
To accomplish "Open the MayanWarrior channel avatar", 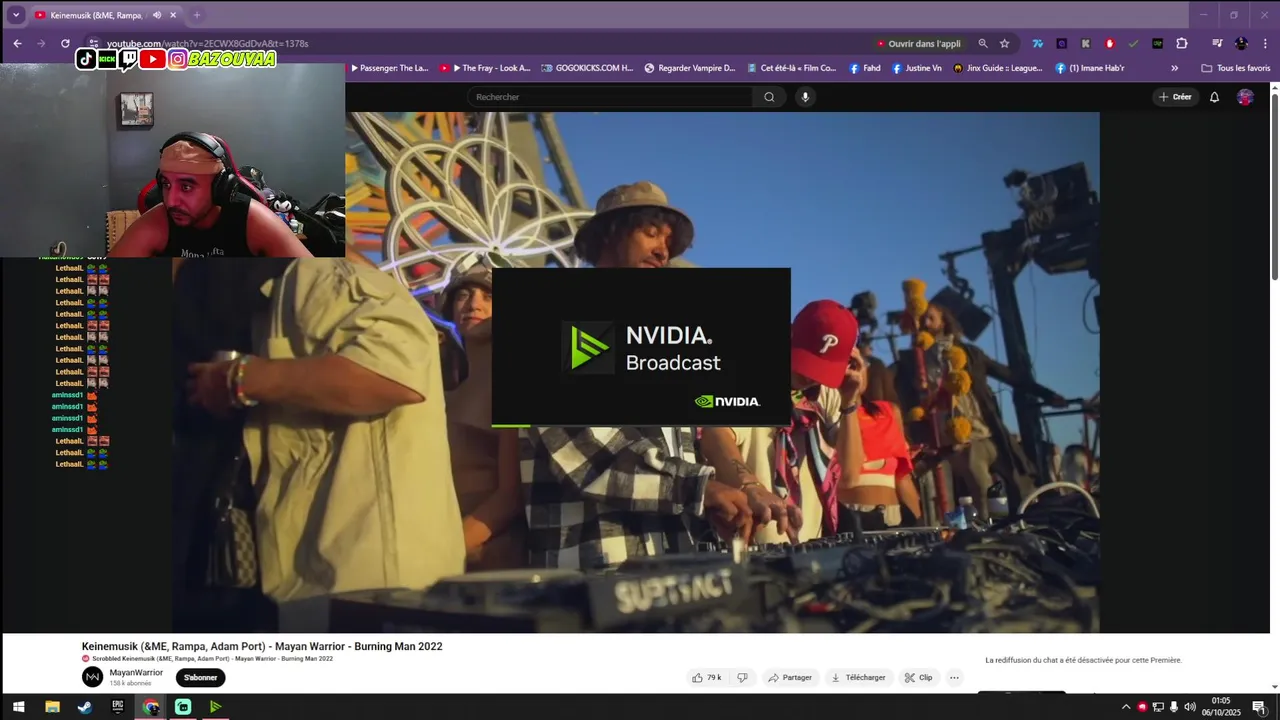I will pyautogui.click(x=92, y=677).
